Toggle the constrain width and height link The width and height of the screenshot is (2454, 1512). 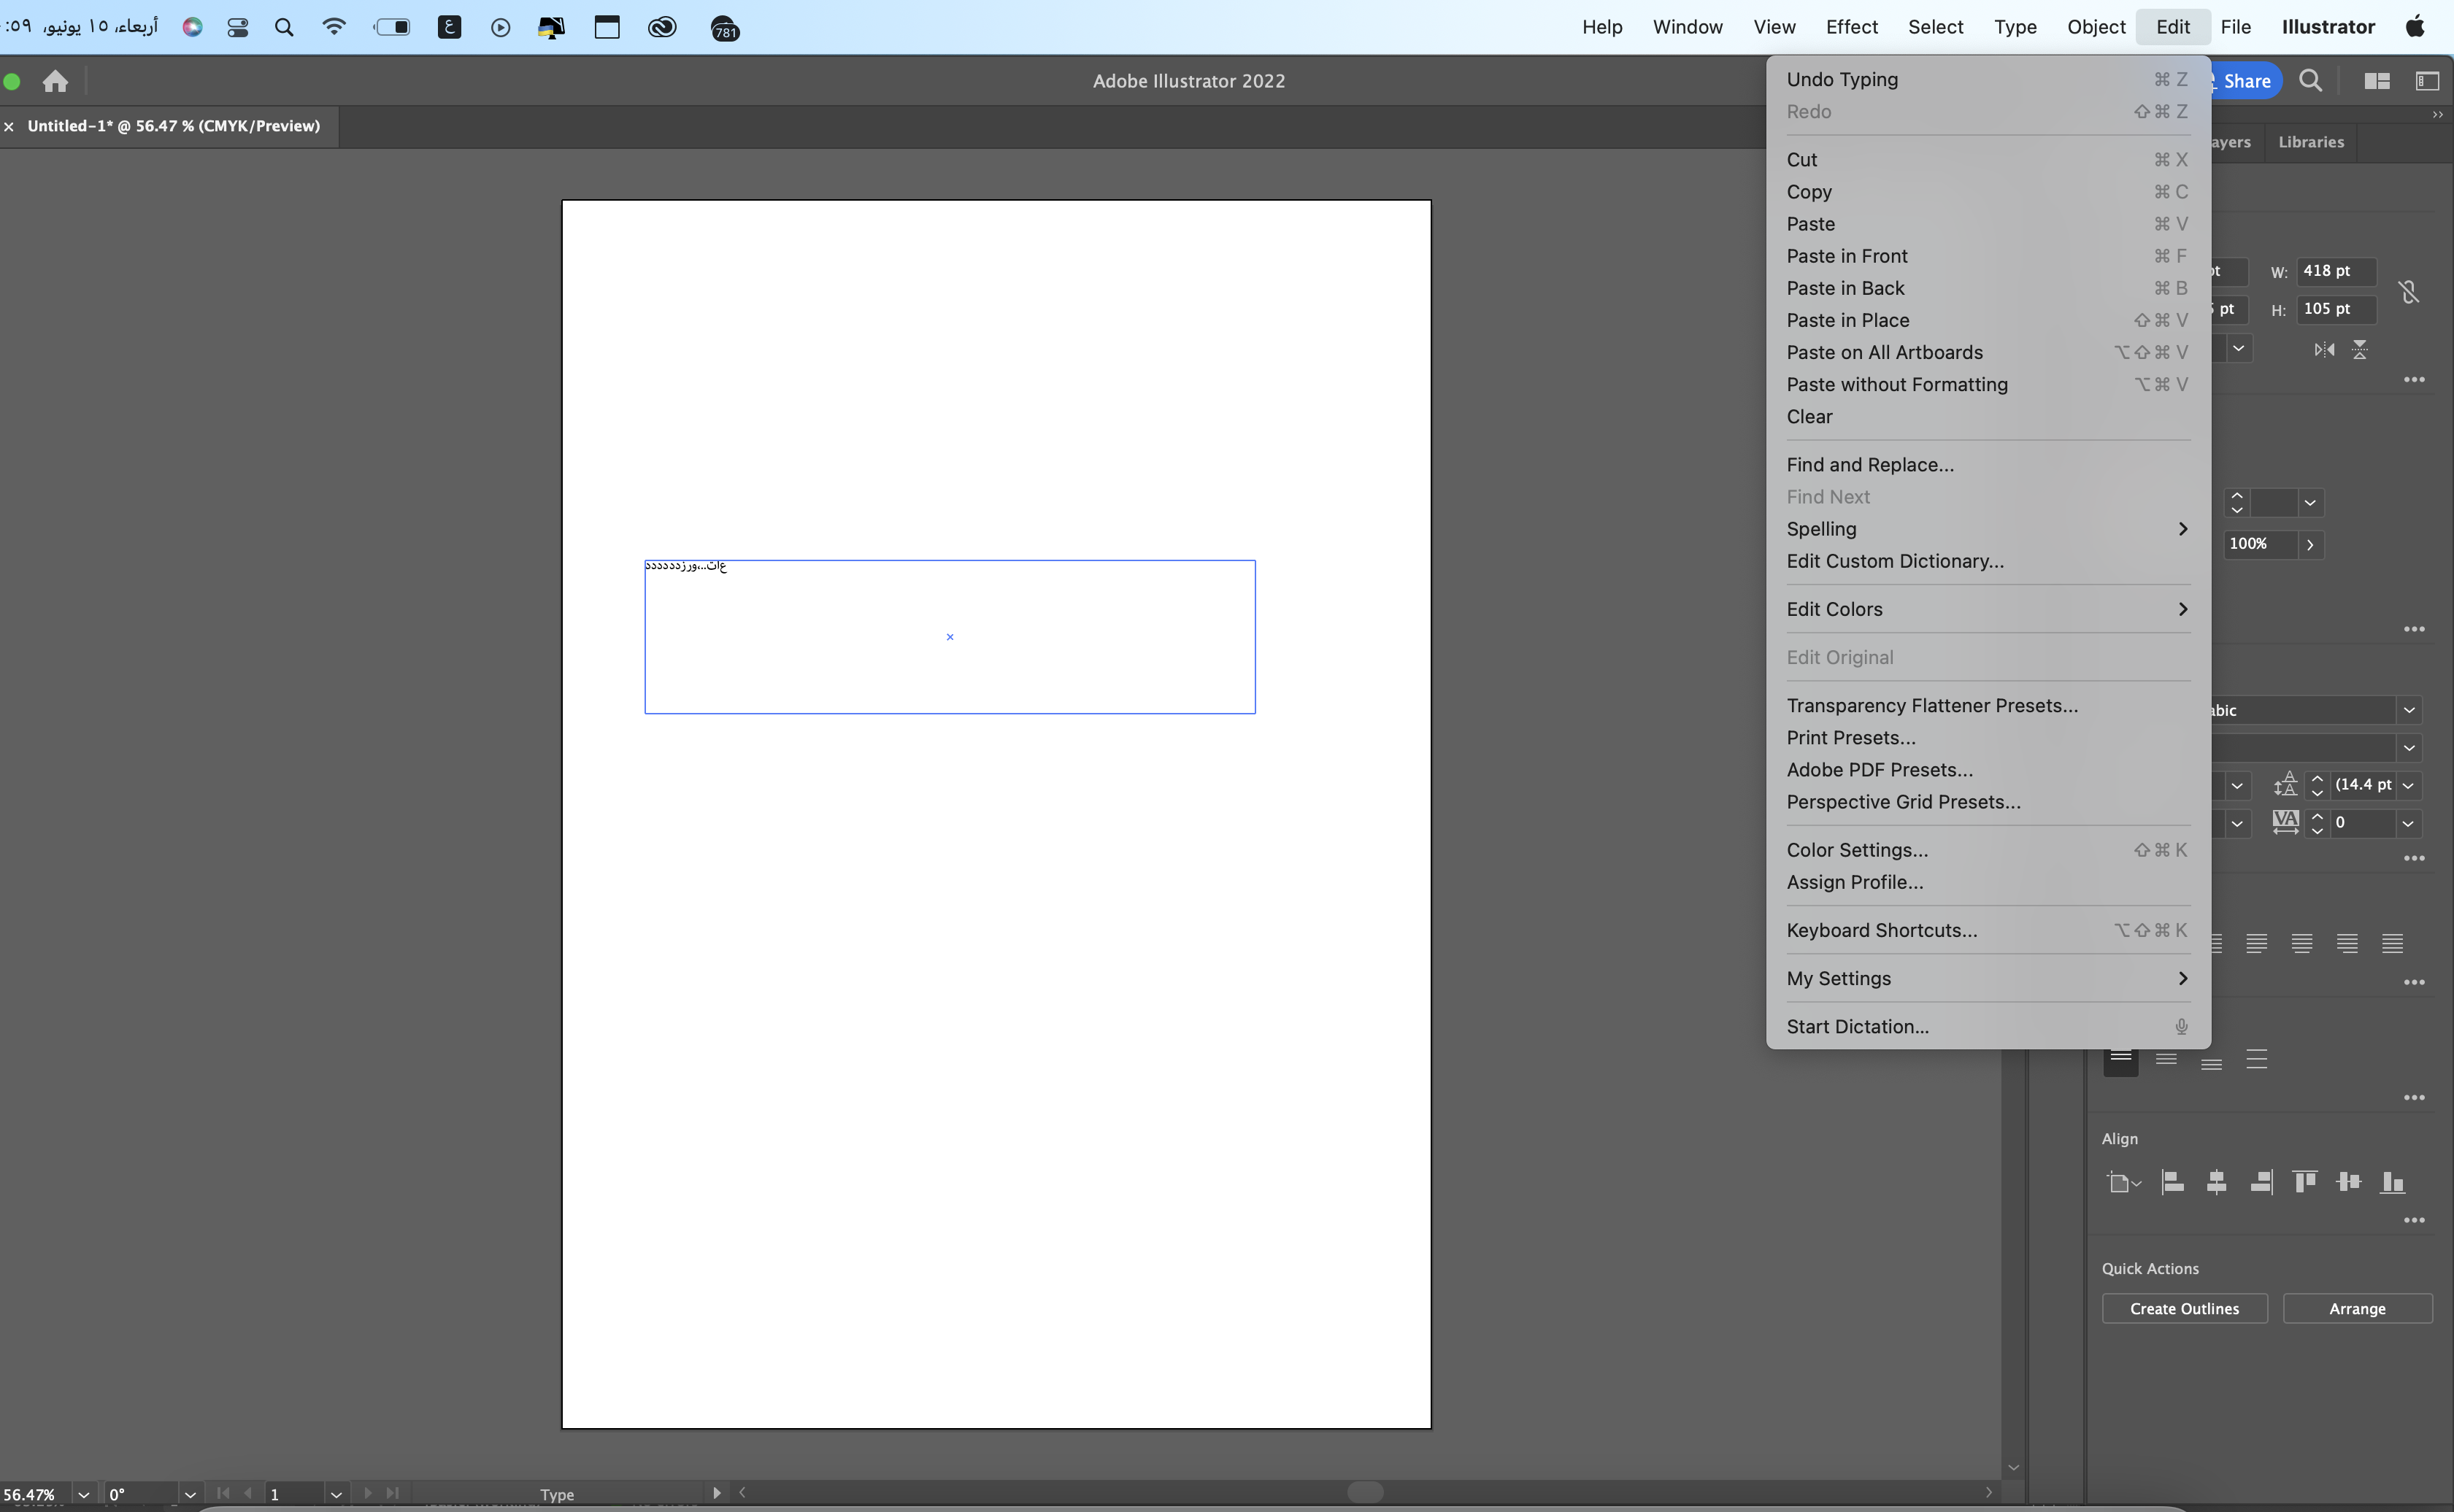click(x=2410, y=292)
